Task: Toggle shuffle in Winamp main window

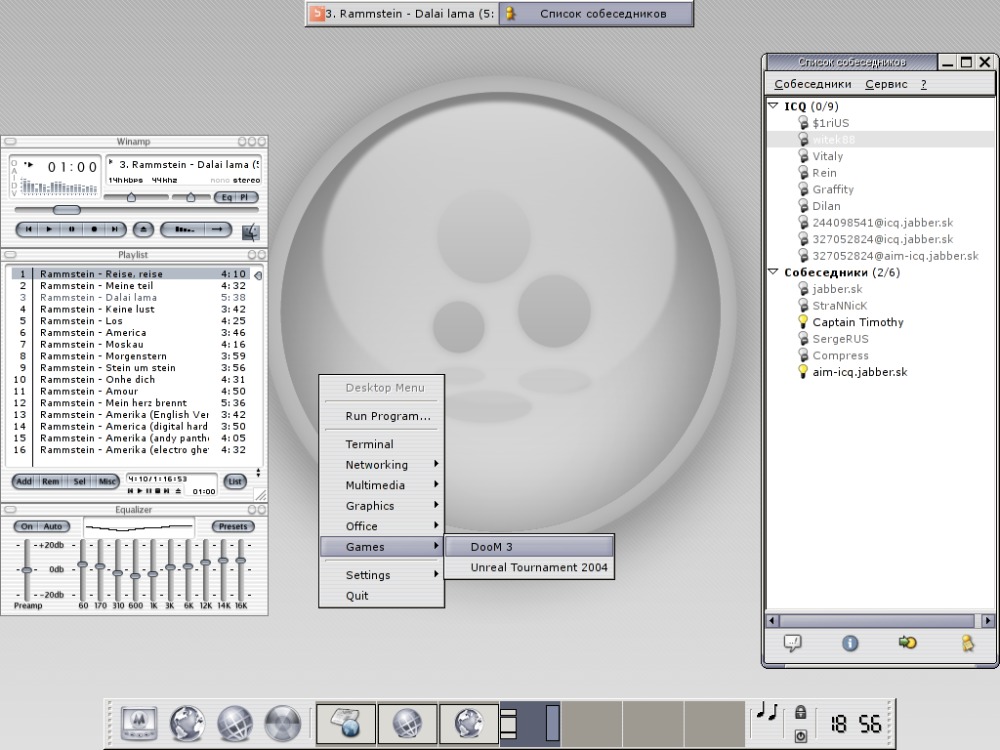Action: point(184,229)
